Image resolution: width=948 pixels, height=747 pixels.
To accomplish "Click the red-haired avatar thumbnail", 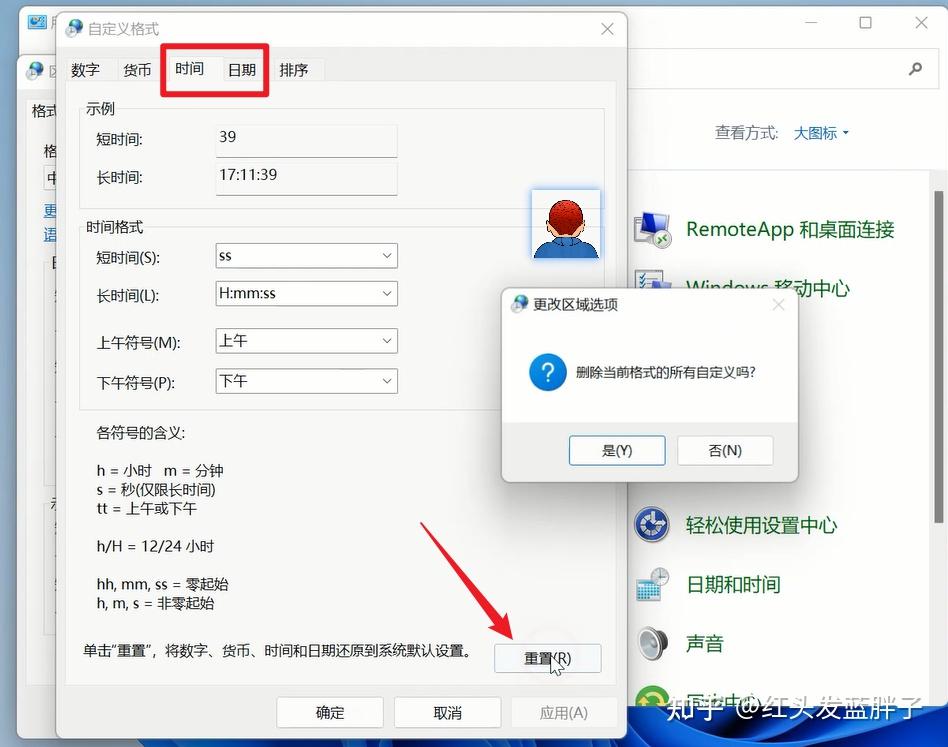I will [566, 225].
